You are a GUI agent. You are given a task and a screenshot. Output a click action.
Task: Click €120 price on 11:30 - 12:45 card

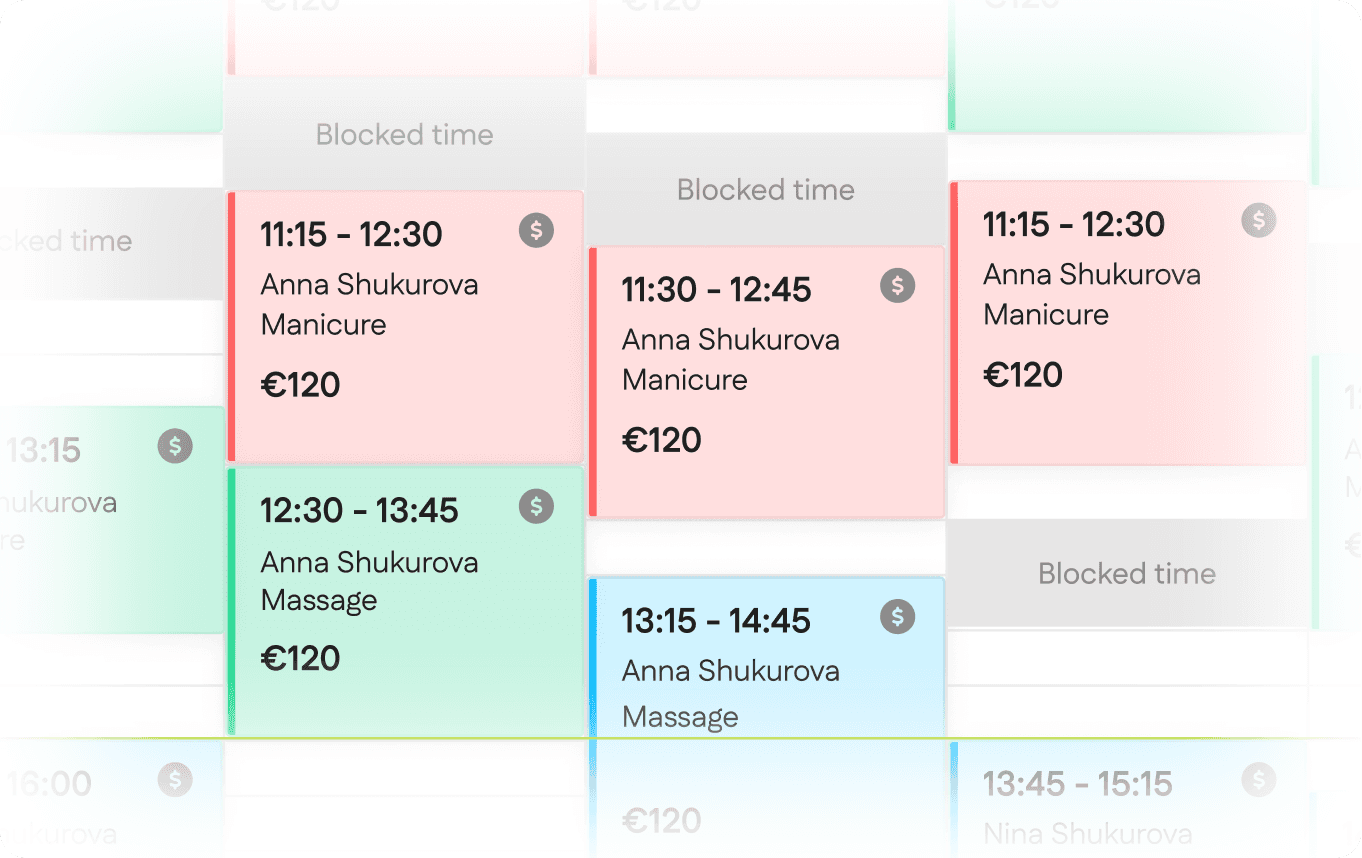point(662,440)
